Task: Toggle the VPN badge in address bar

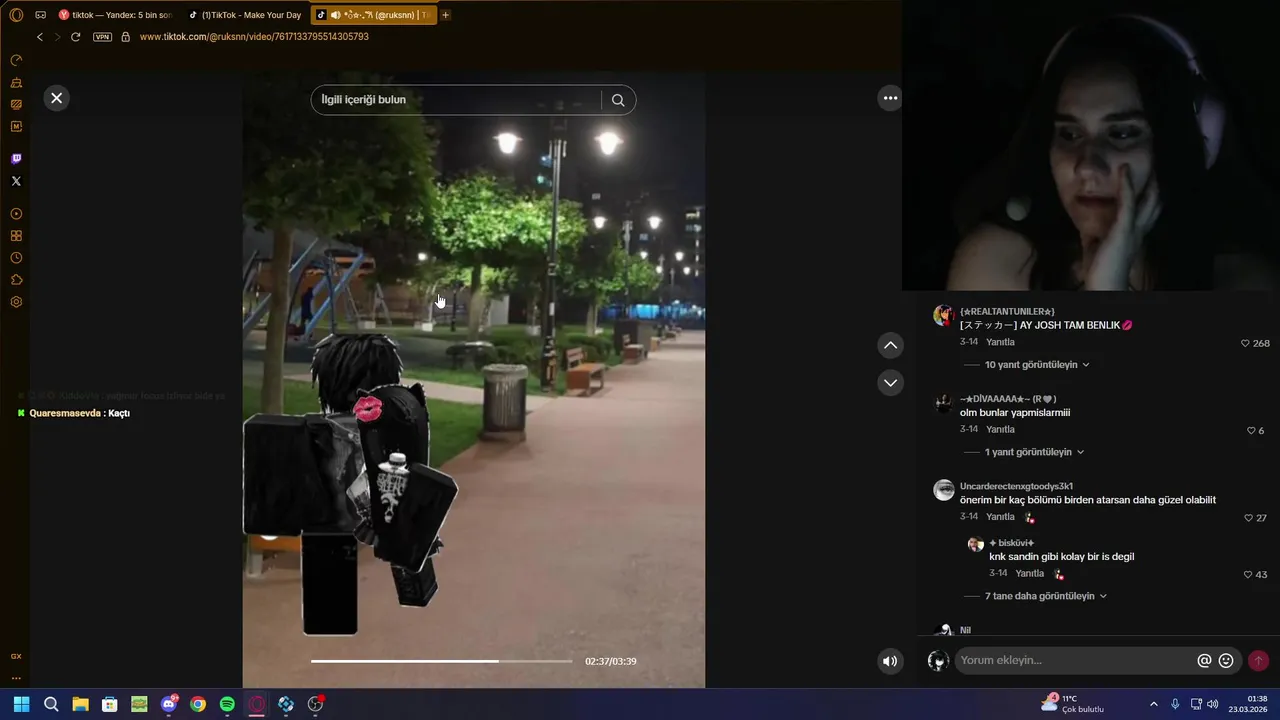Action: coord(102,37)
